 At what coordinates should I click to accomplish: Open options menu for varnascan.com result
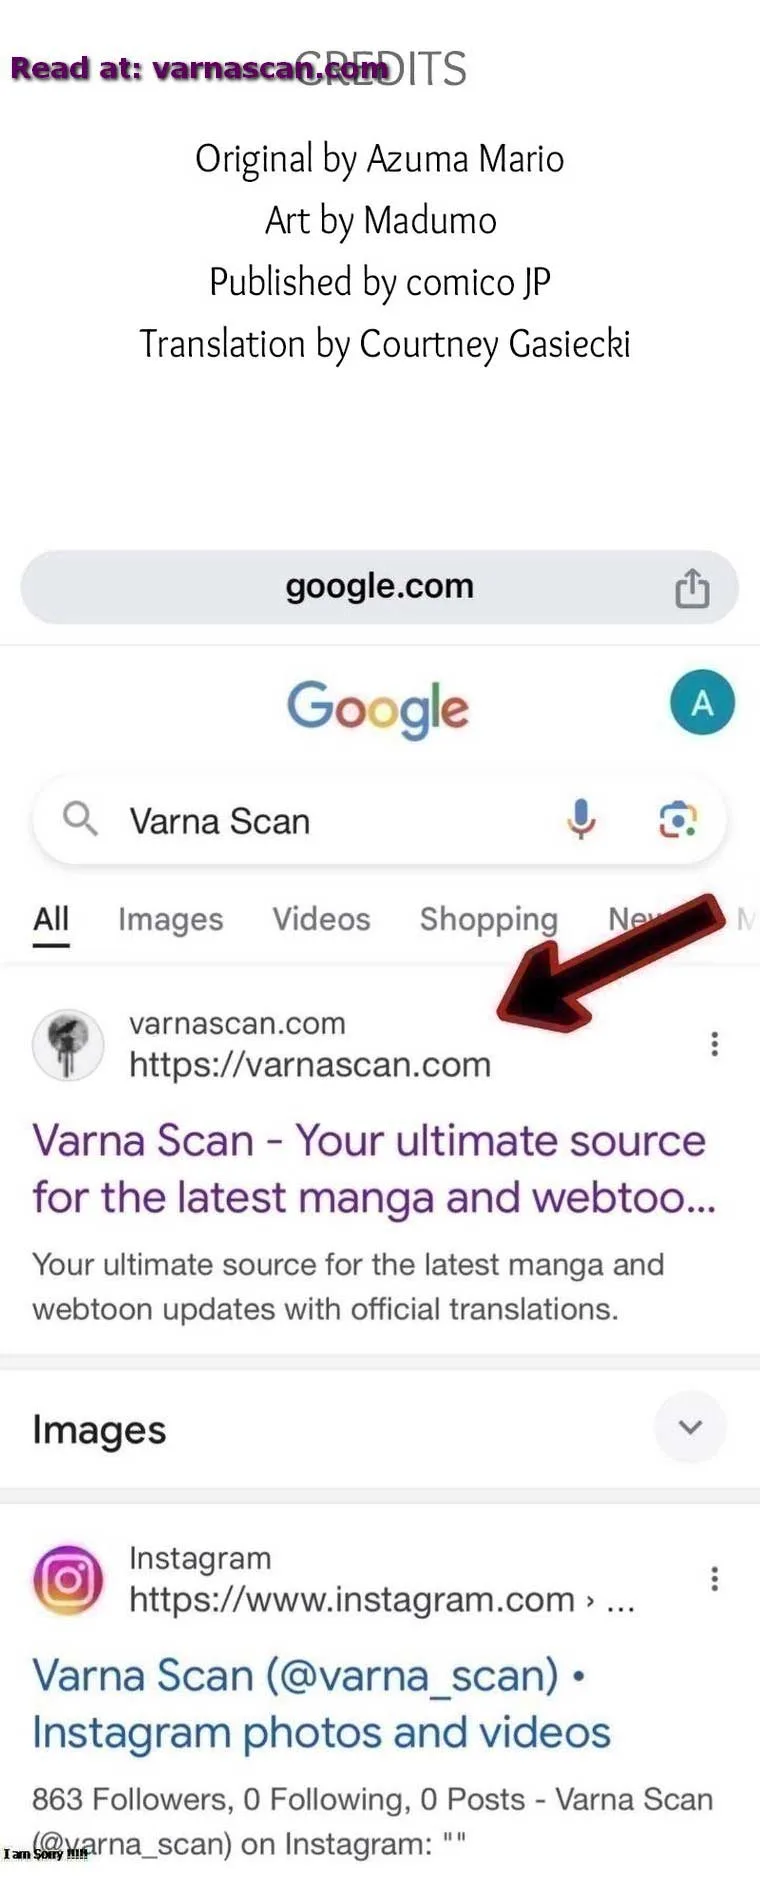pos(714,1044)
